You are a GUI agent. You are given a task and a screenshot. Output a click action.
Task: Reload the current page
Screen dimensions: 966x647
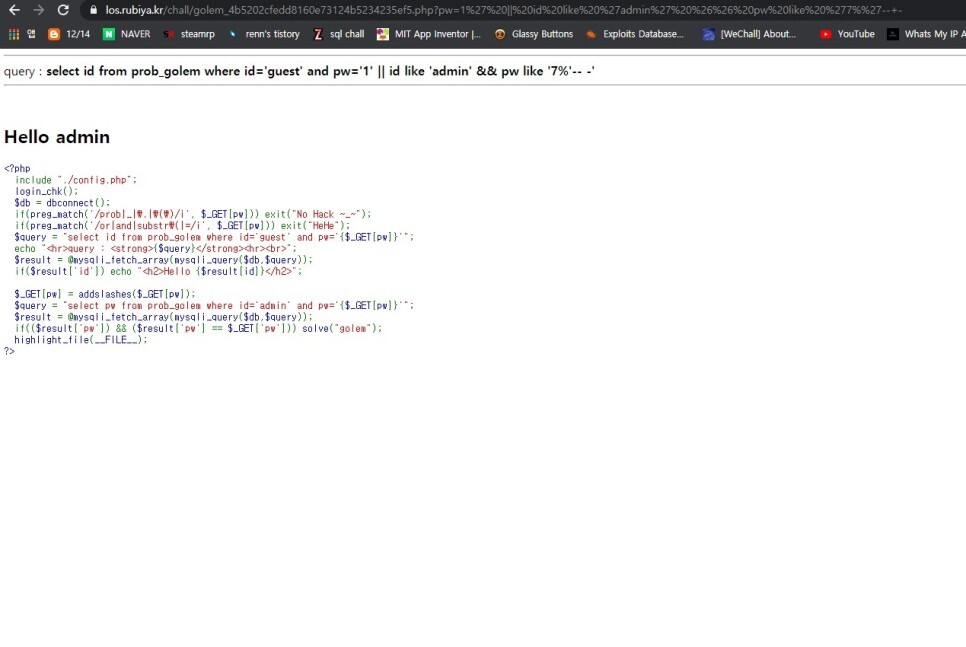(x=63, y=10)
